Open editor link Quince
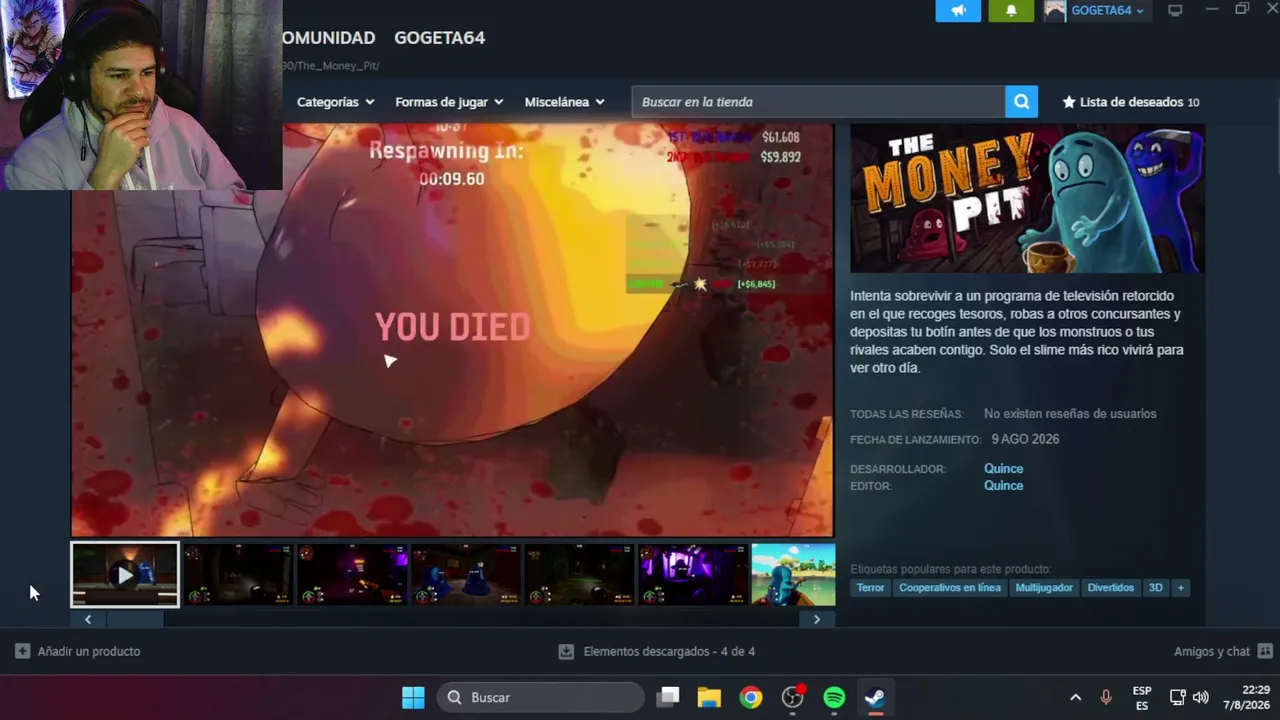Image resolution: width=1280 pixels, height=720 pixels. 1003,486
